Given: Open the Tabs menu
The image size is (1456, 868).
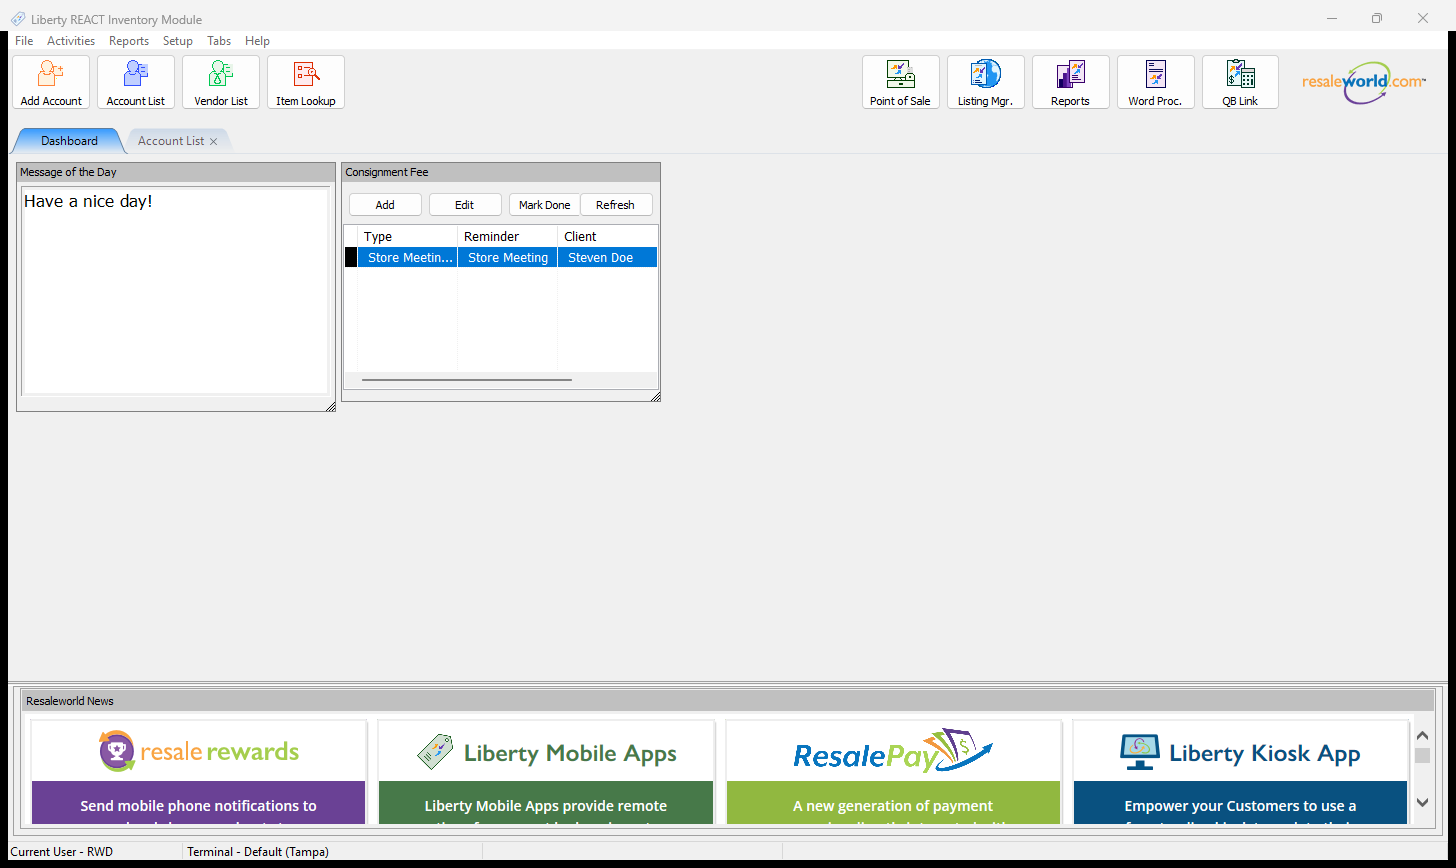Looking at the screenshot, I should (219, 41).
